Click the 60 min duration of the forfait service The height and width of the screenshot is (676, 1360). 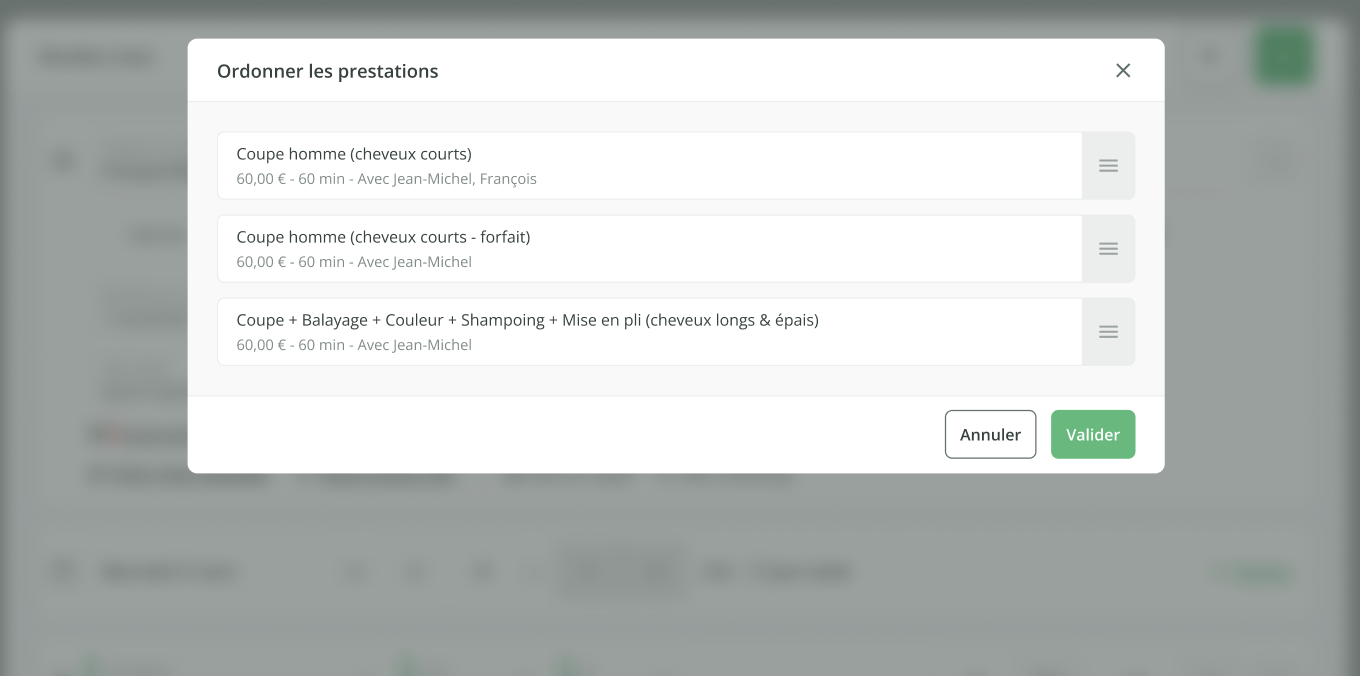pyautogui.click(x=321, y=262)
